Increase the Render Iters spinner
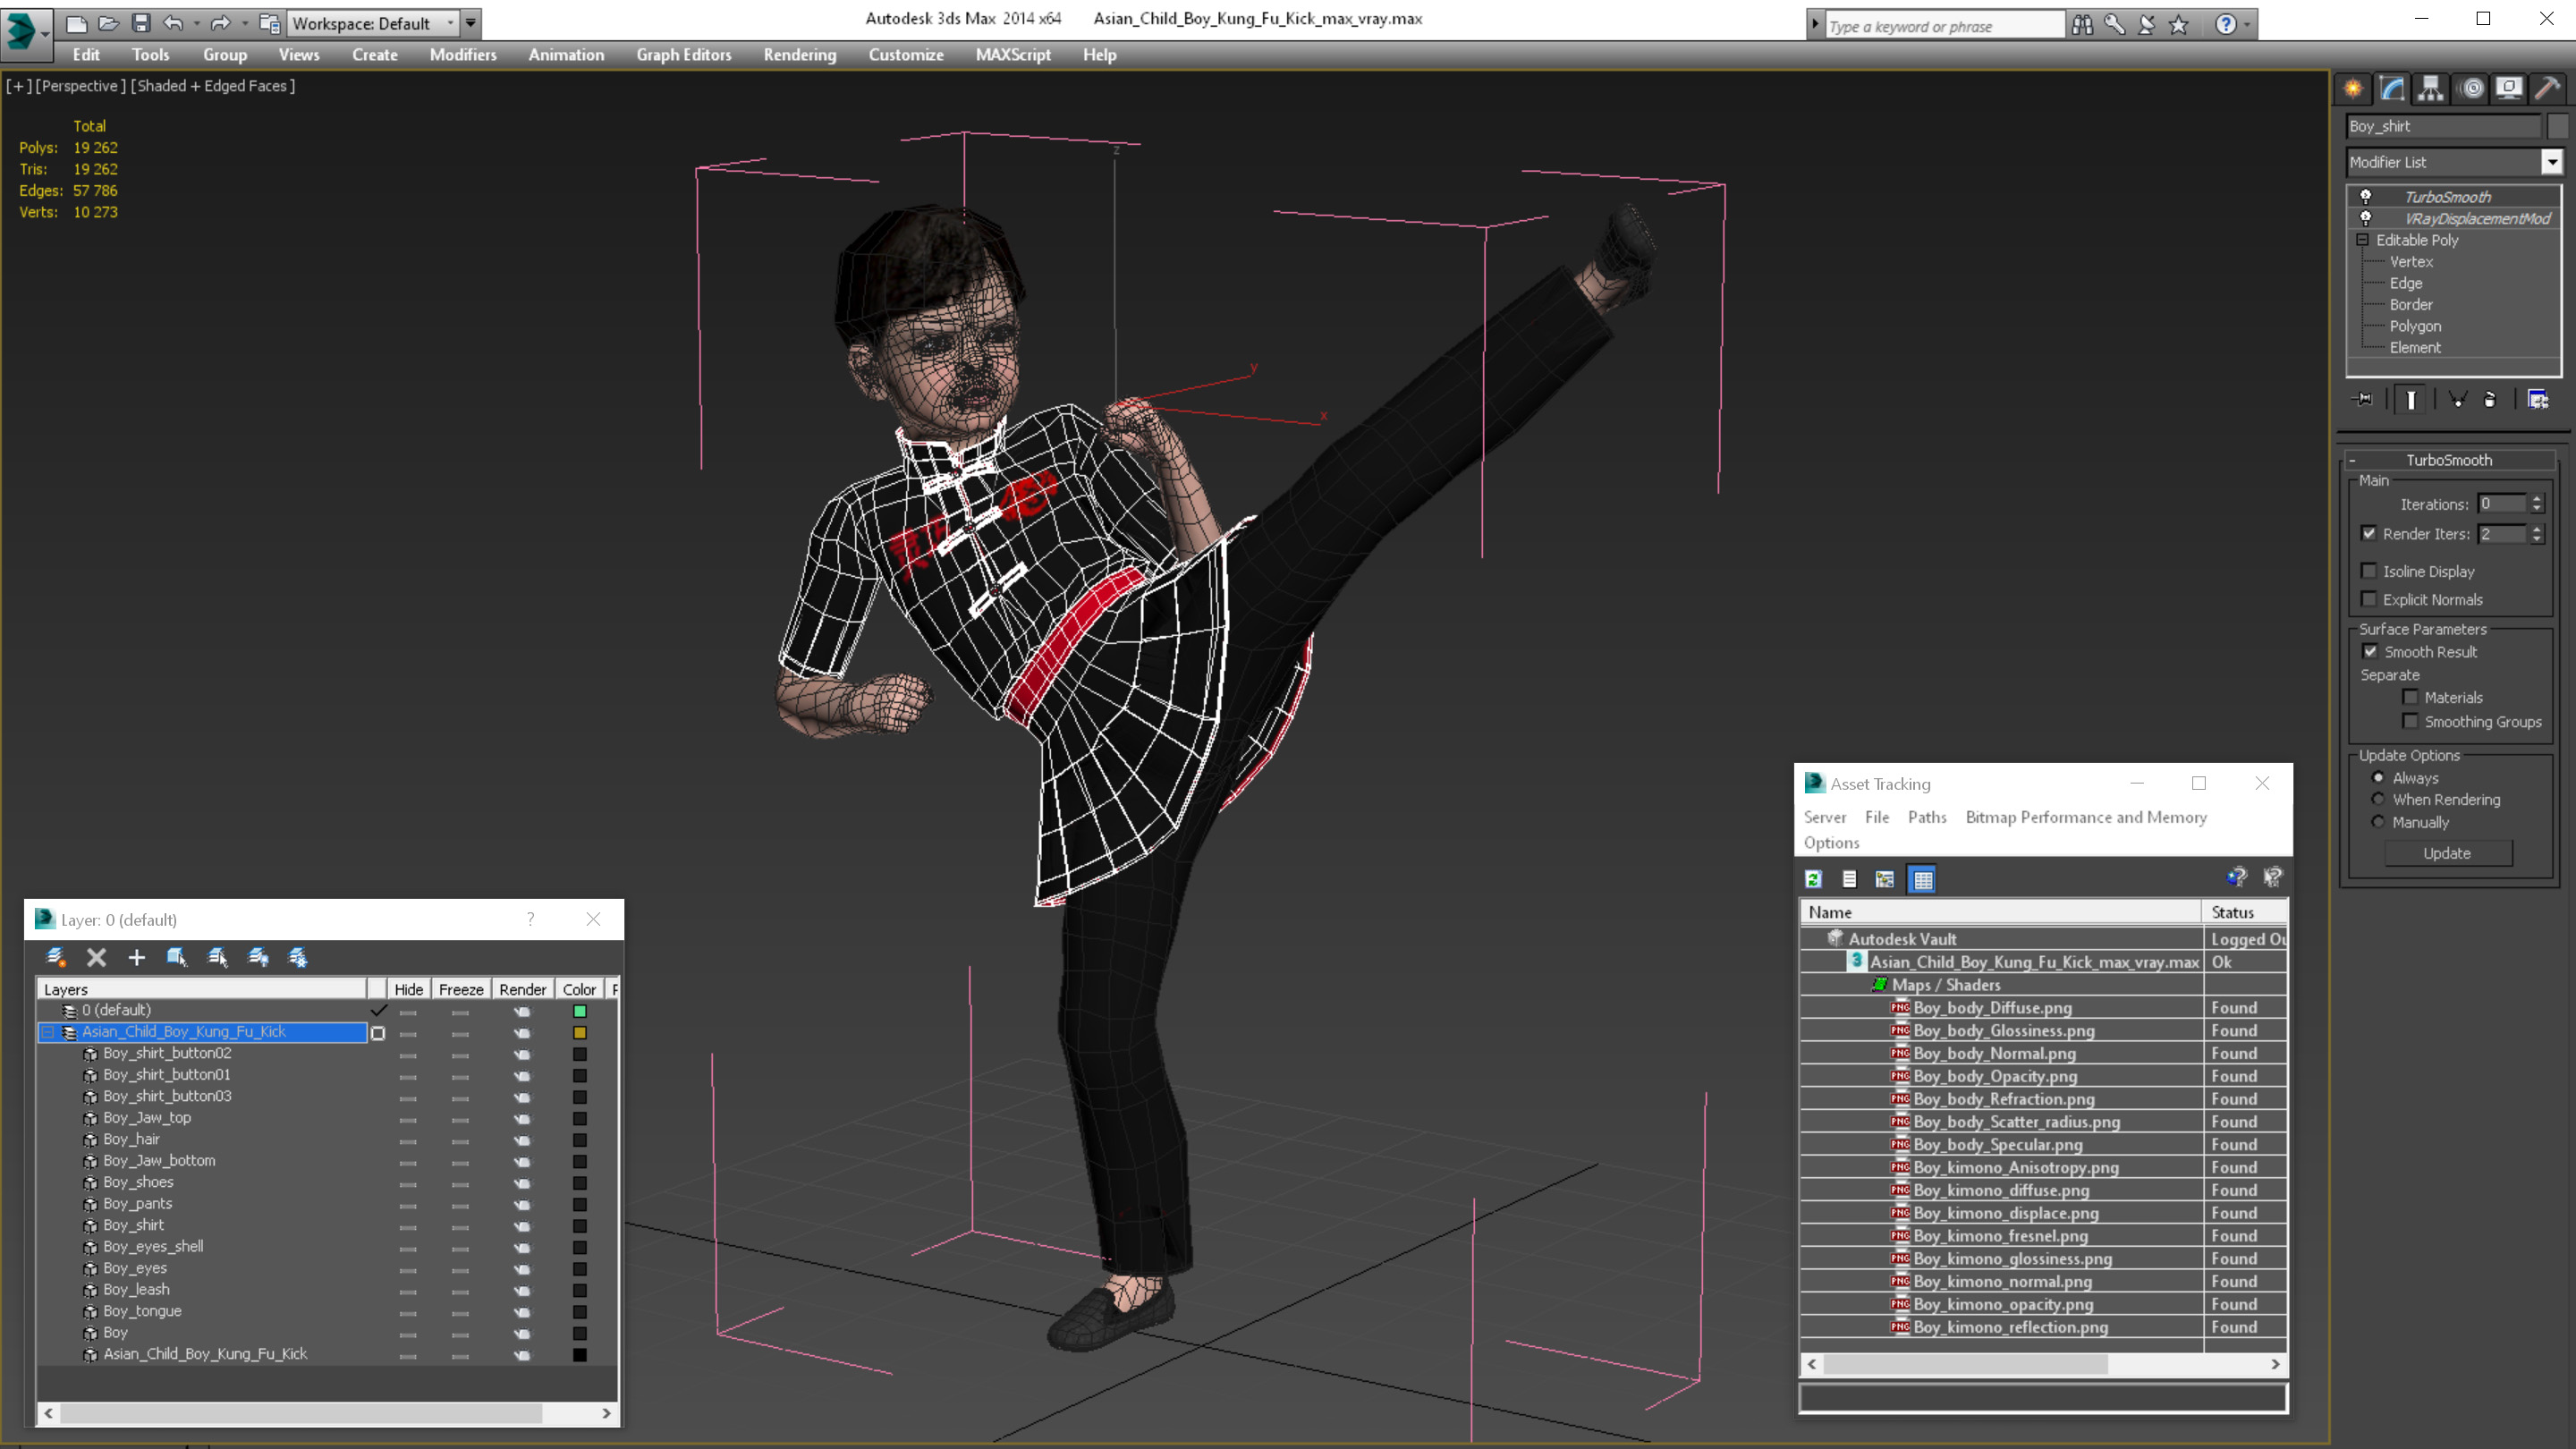The image size is (2576, 1449). pyautogui.click(x=2537, y=529)
